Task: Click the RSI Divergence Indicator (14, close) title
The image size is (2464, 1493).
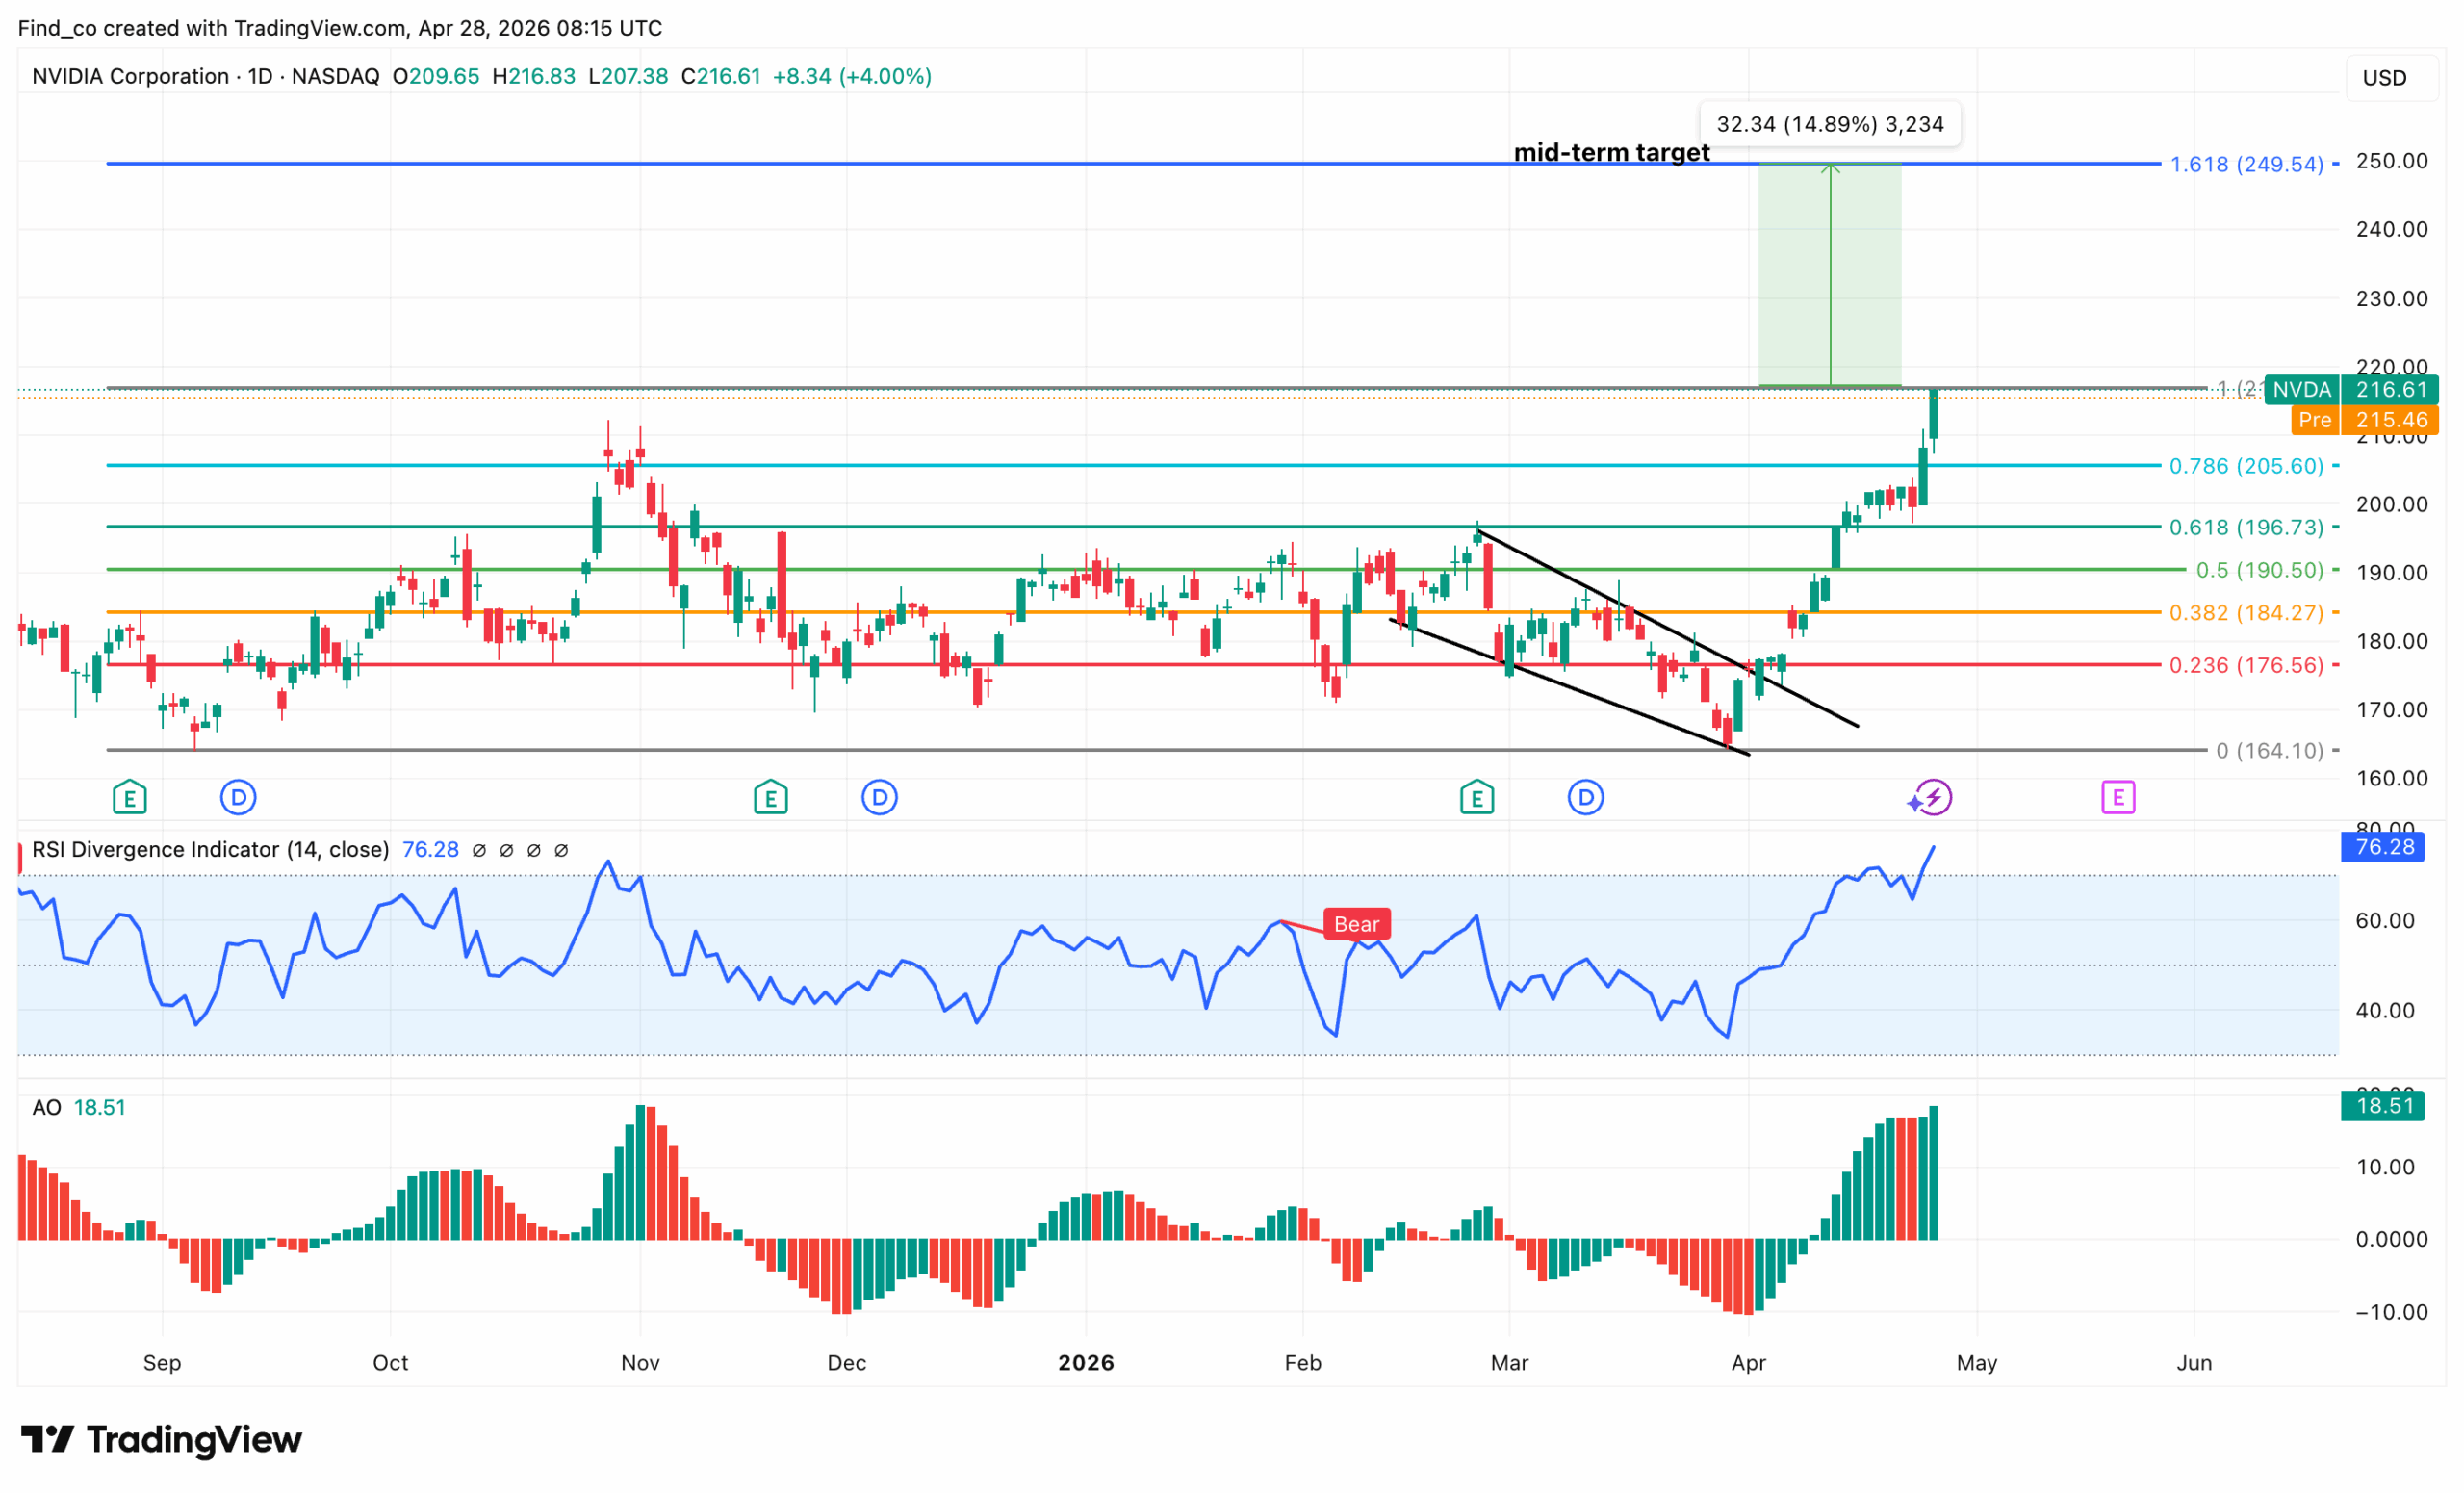Action: point(210,849)
